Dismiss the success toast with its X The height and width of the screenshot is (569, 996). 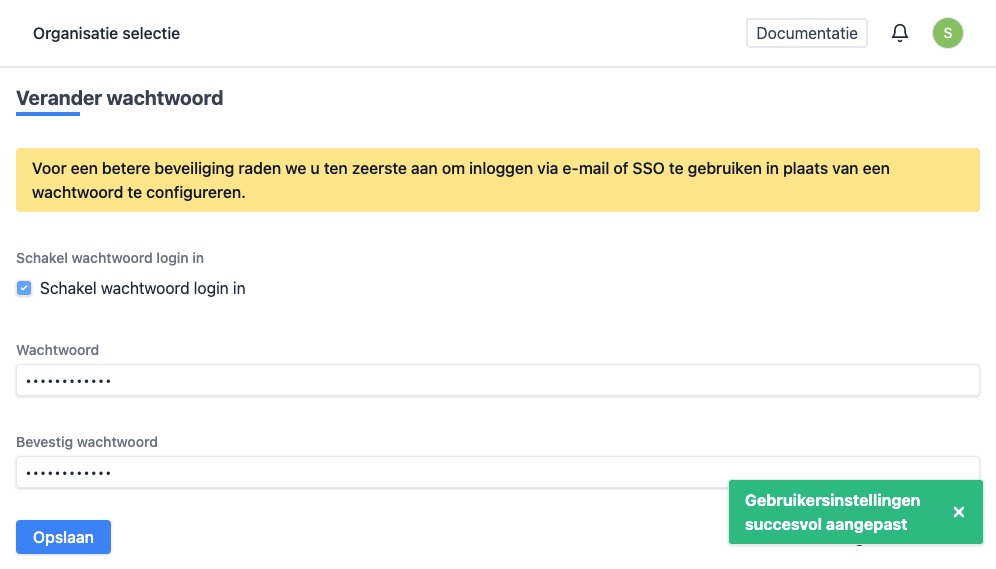pos(959,512)
